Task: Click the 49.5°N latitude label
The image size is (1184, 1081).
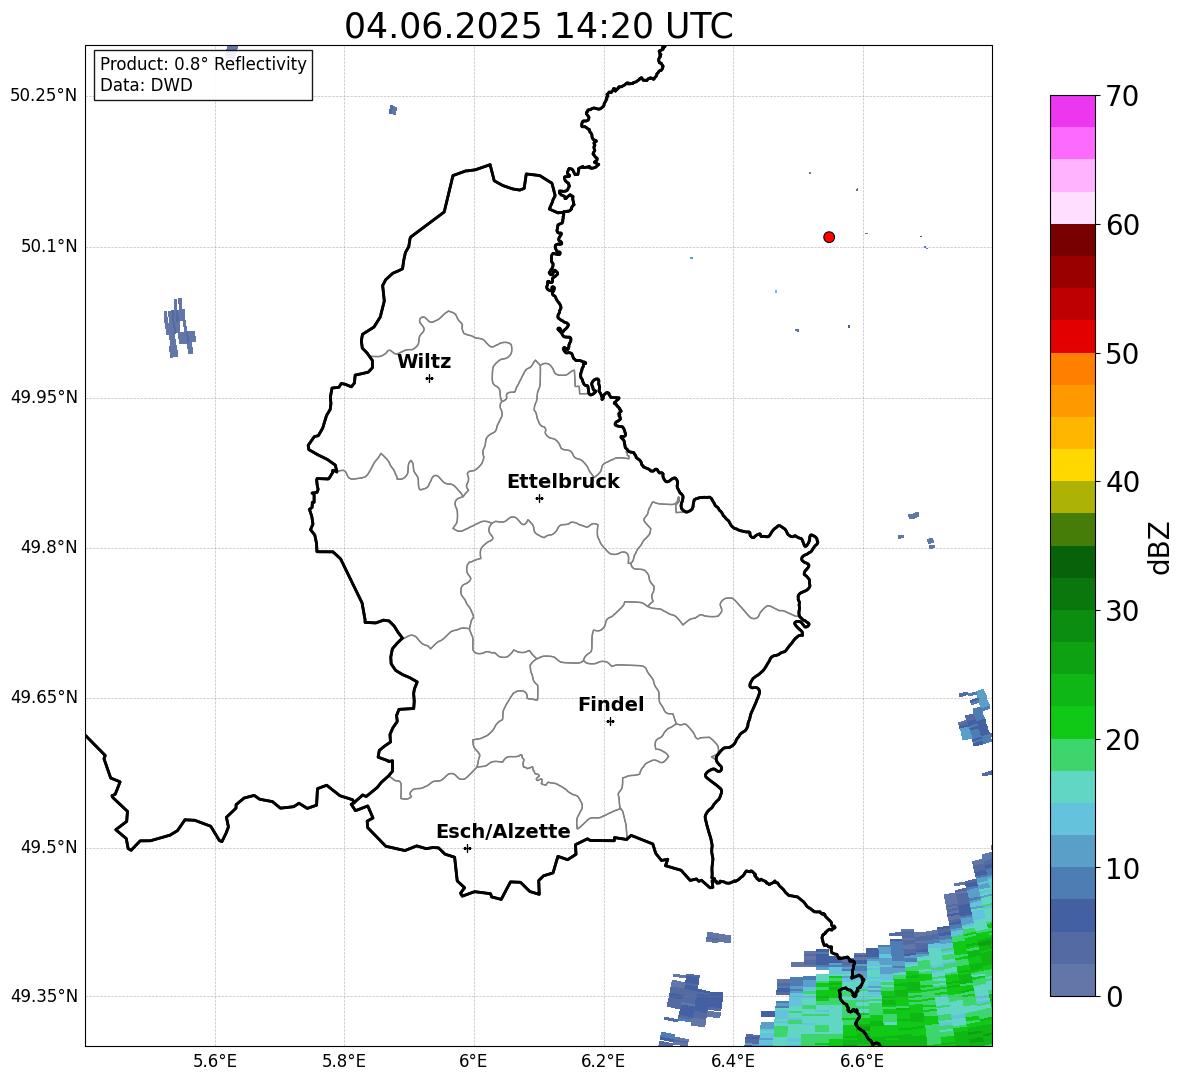Action: [x=49, y=848]
